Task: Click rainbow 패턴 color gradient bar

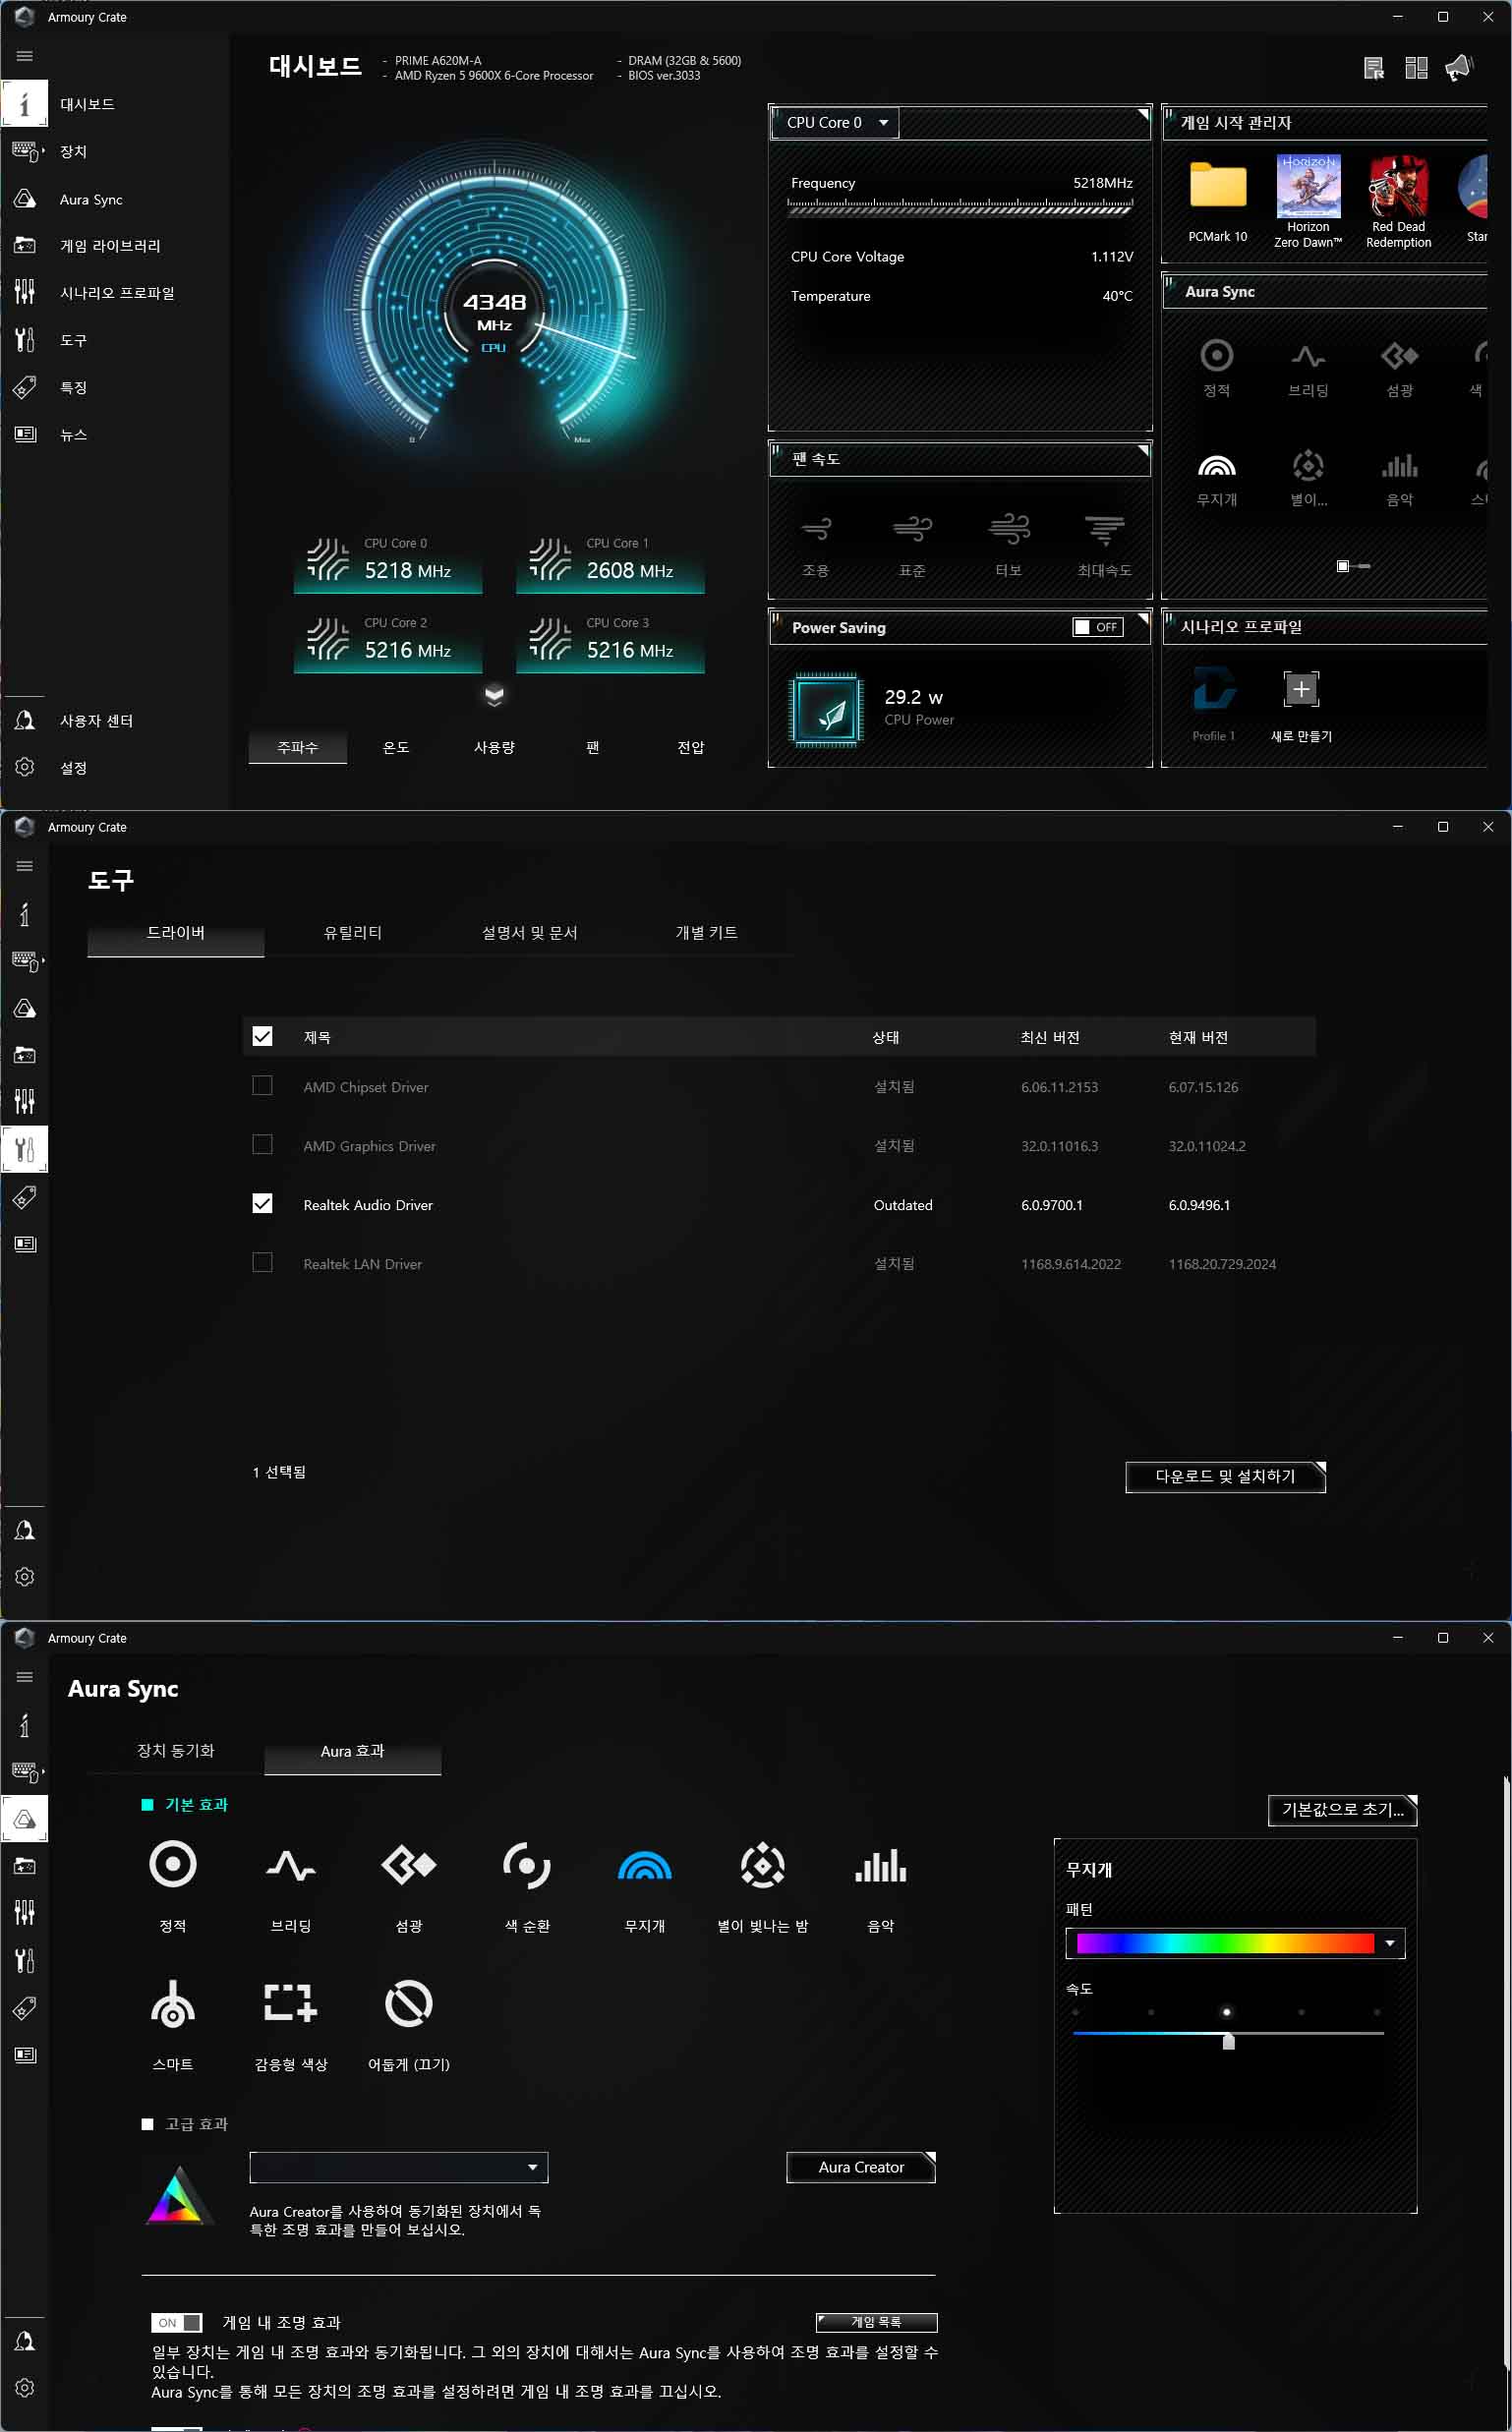Action: [1225, 1943]
